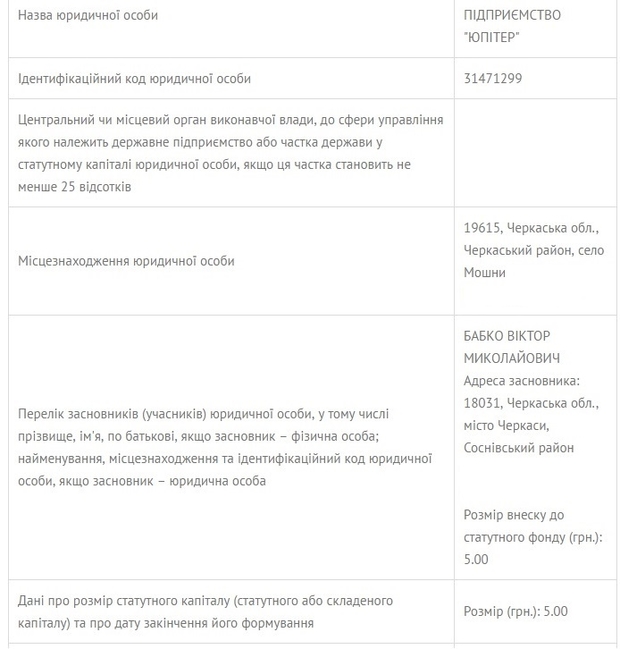Click the 'Центральний чи місцевий орган' paragraph
The image size is (620, 649).
tap(231, 153)
